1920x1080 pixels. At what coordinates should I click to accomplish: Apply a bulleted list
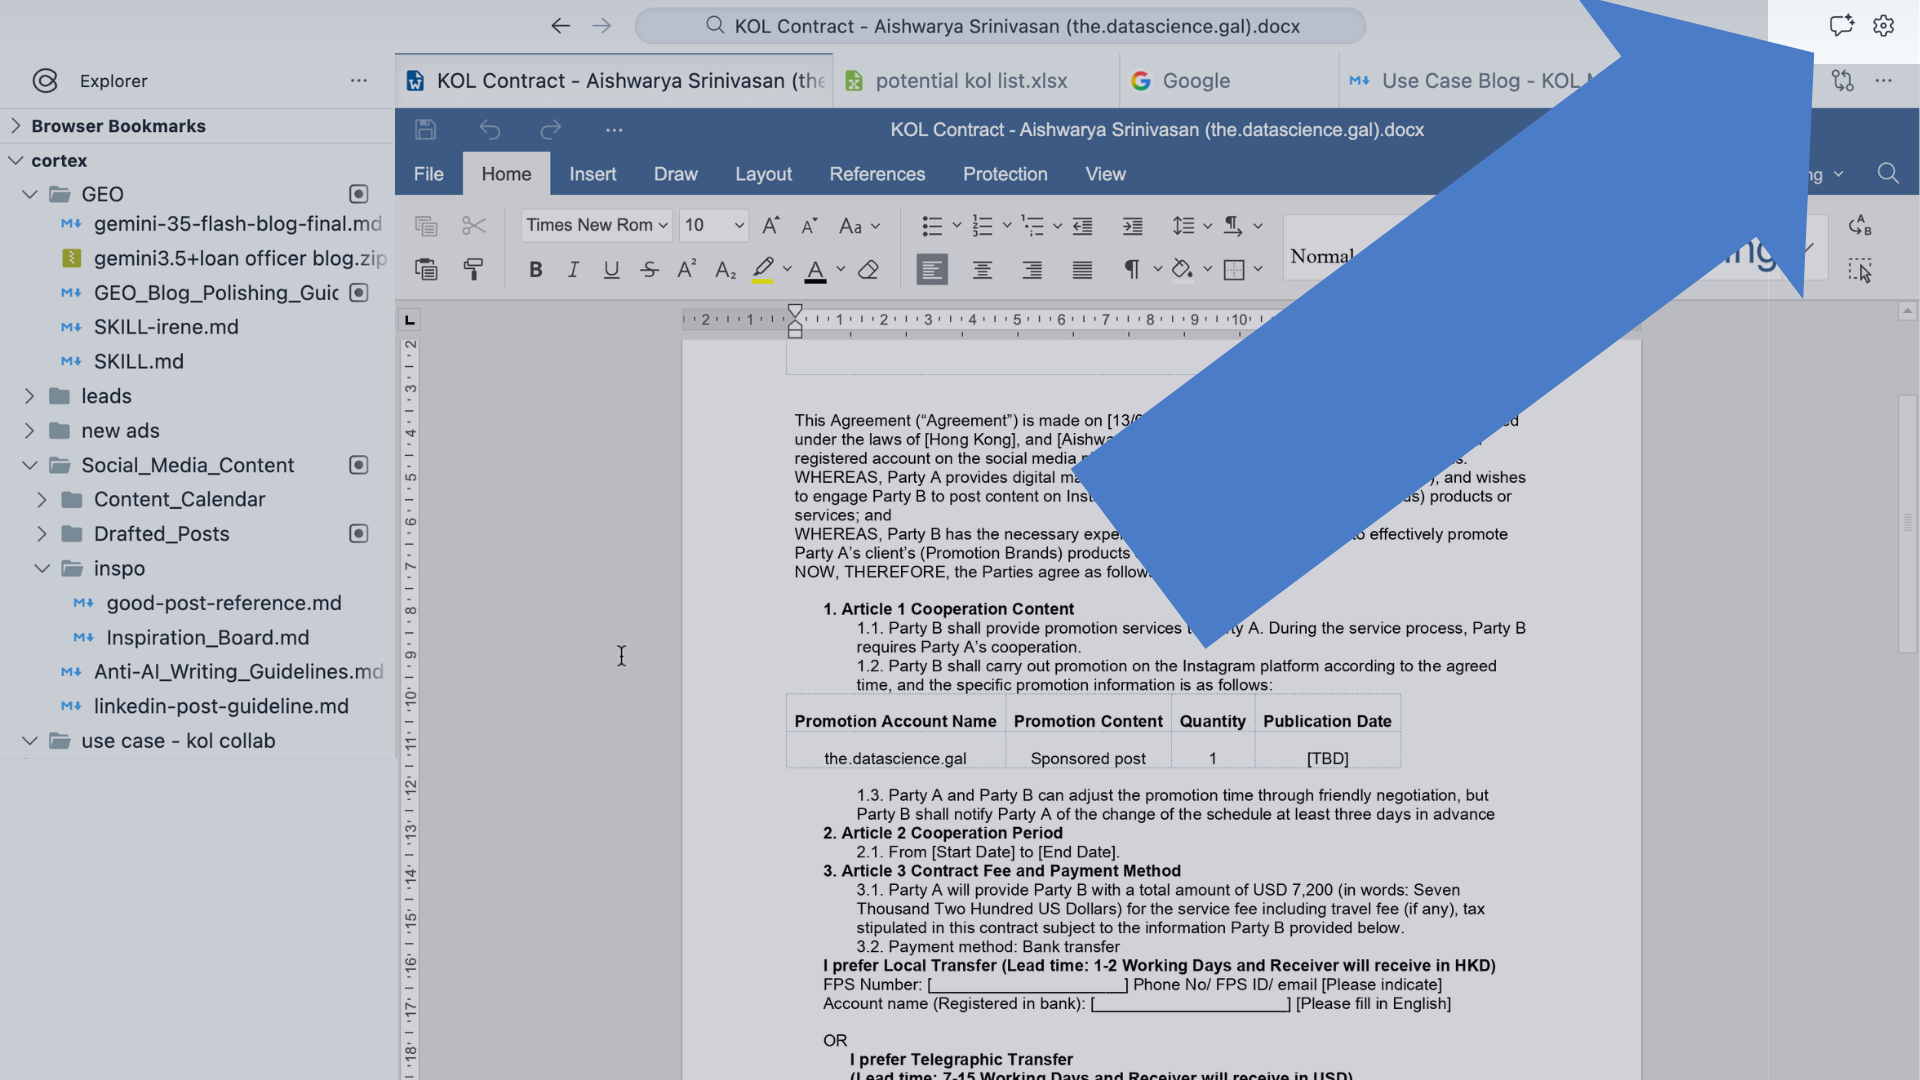pos(932,226)
